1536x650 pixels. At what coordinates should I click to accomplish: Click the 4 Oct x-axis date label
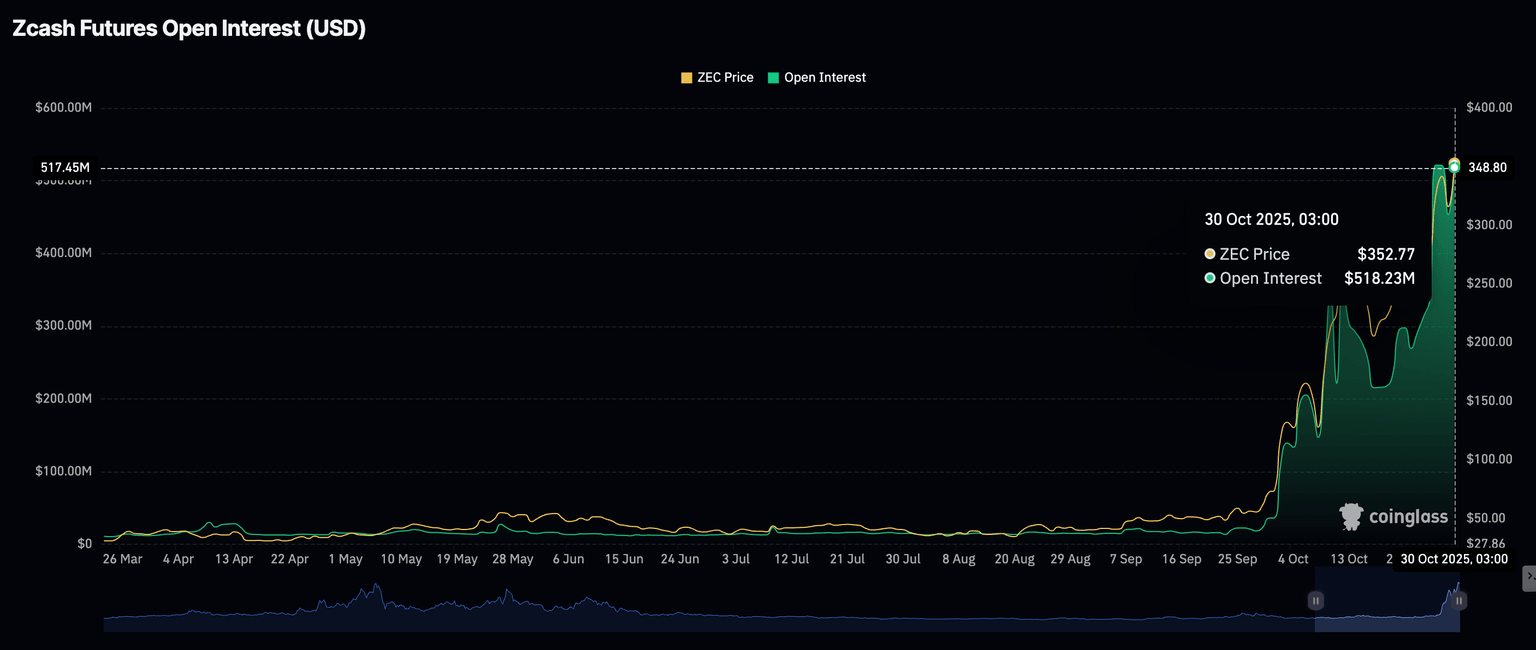click(1291, 559)
